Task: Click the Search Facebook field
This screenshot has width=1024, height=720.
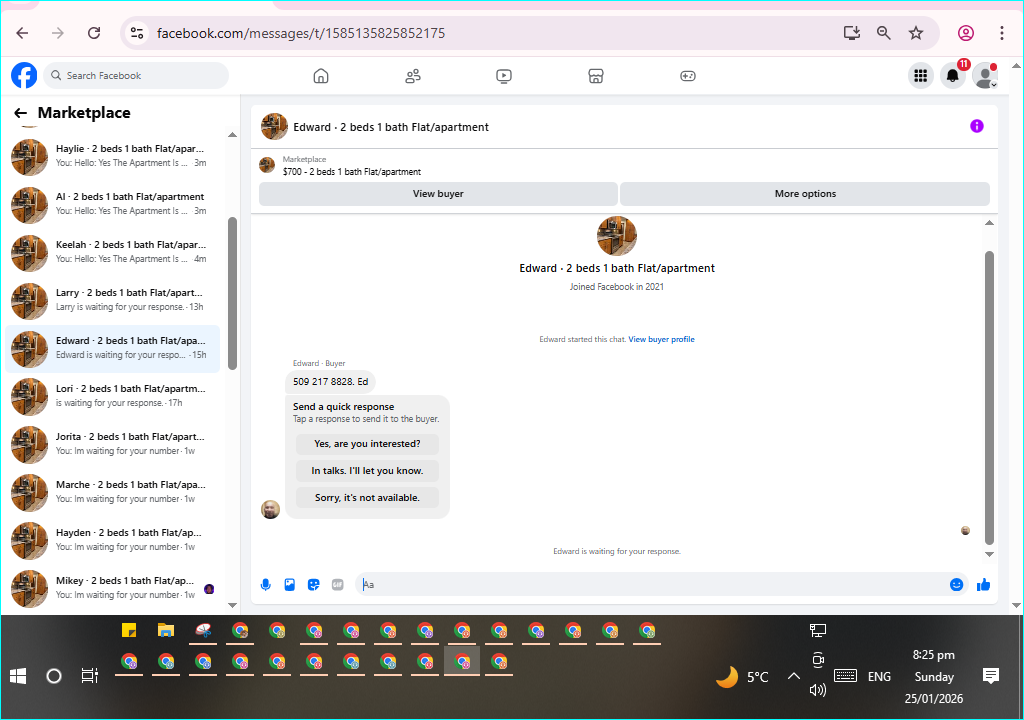Action: click(x=136, y=76)
